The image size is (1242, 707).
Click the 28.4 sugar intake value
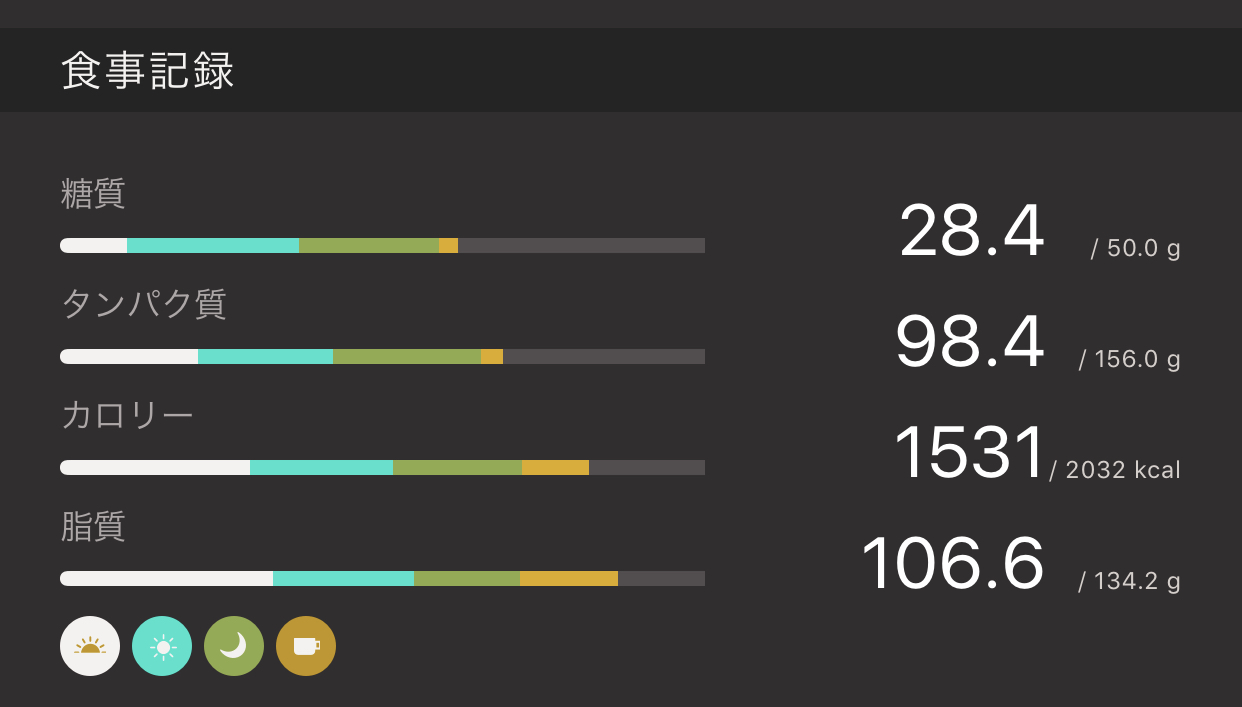(971, 232)
